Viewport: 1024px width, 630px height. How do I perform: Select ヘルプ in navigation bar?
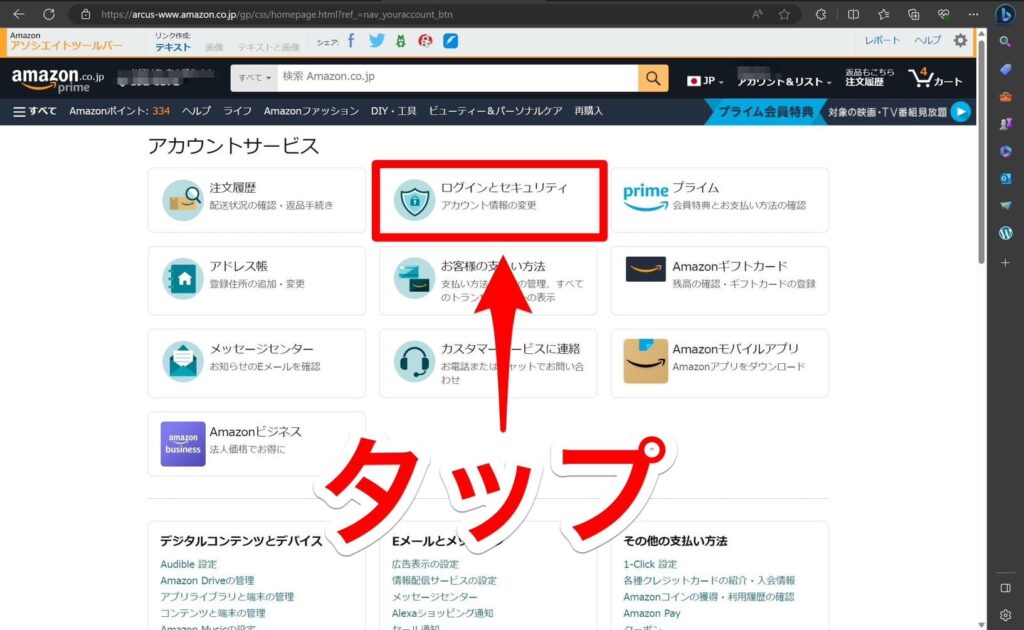point(196,111)
